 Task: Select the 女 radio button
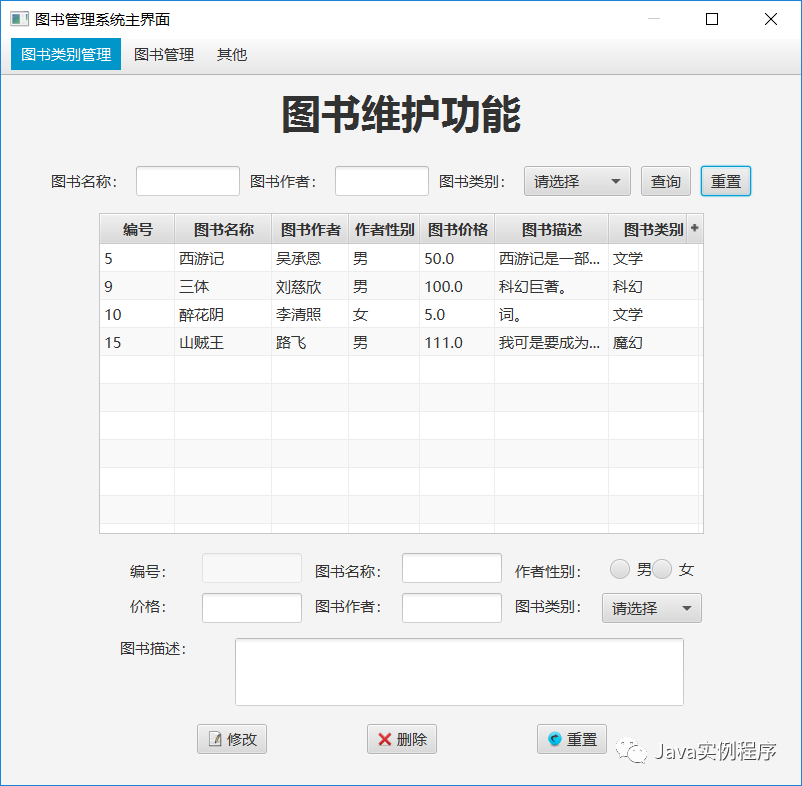click(x=661, y=569)
